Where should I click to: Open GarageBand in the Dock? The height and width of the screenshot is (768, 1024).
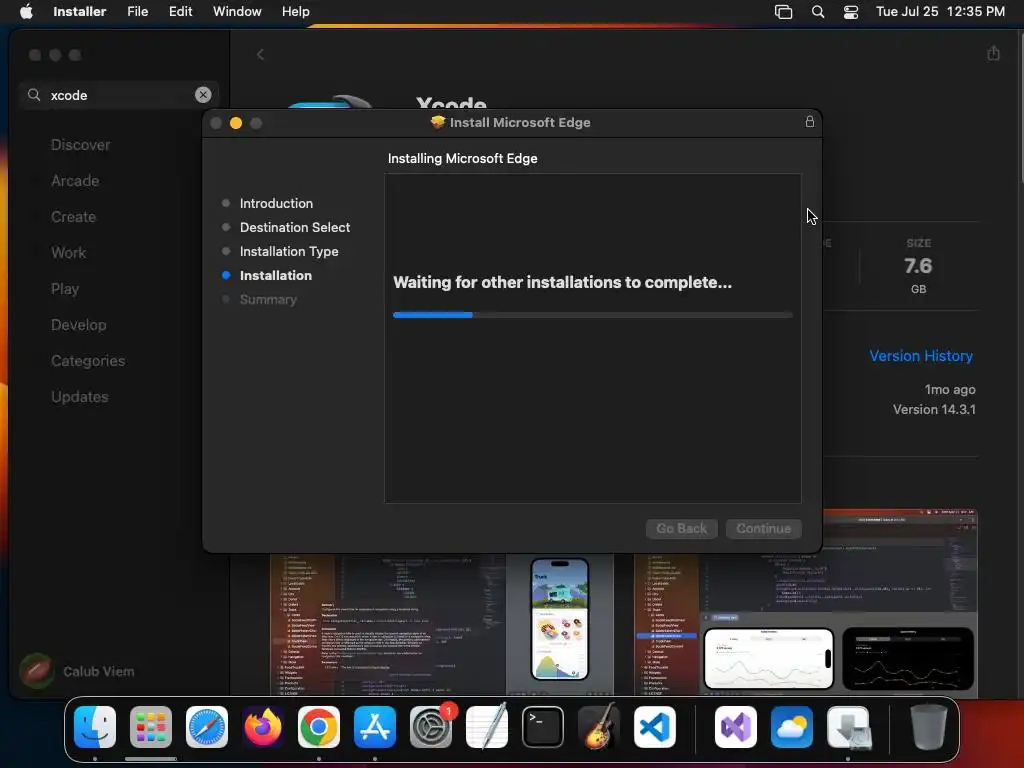click(x=599, y=727)
